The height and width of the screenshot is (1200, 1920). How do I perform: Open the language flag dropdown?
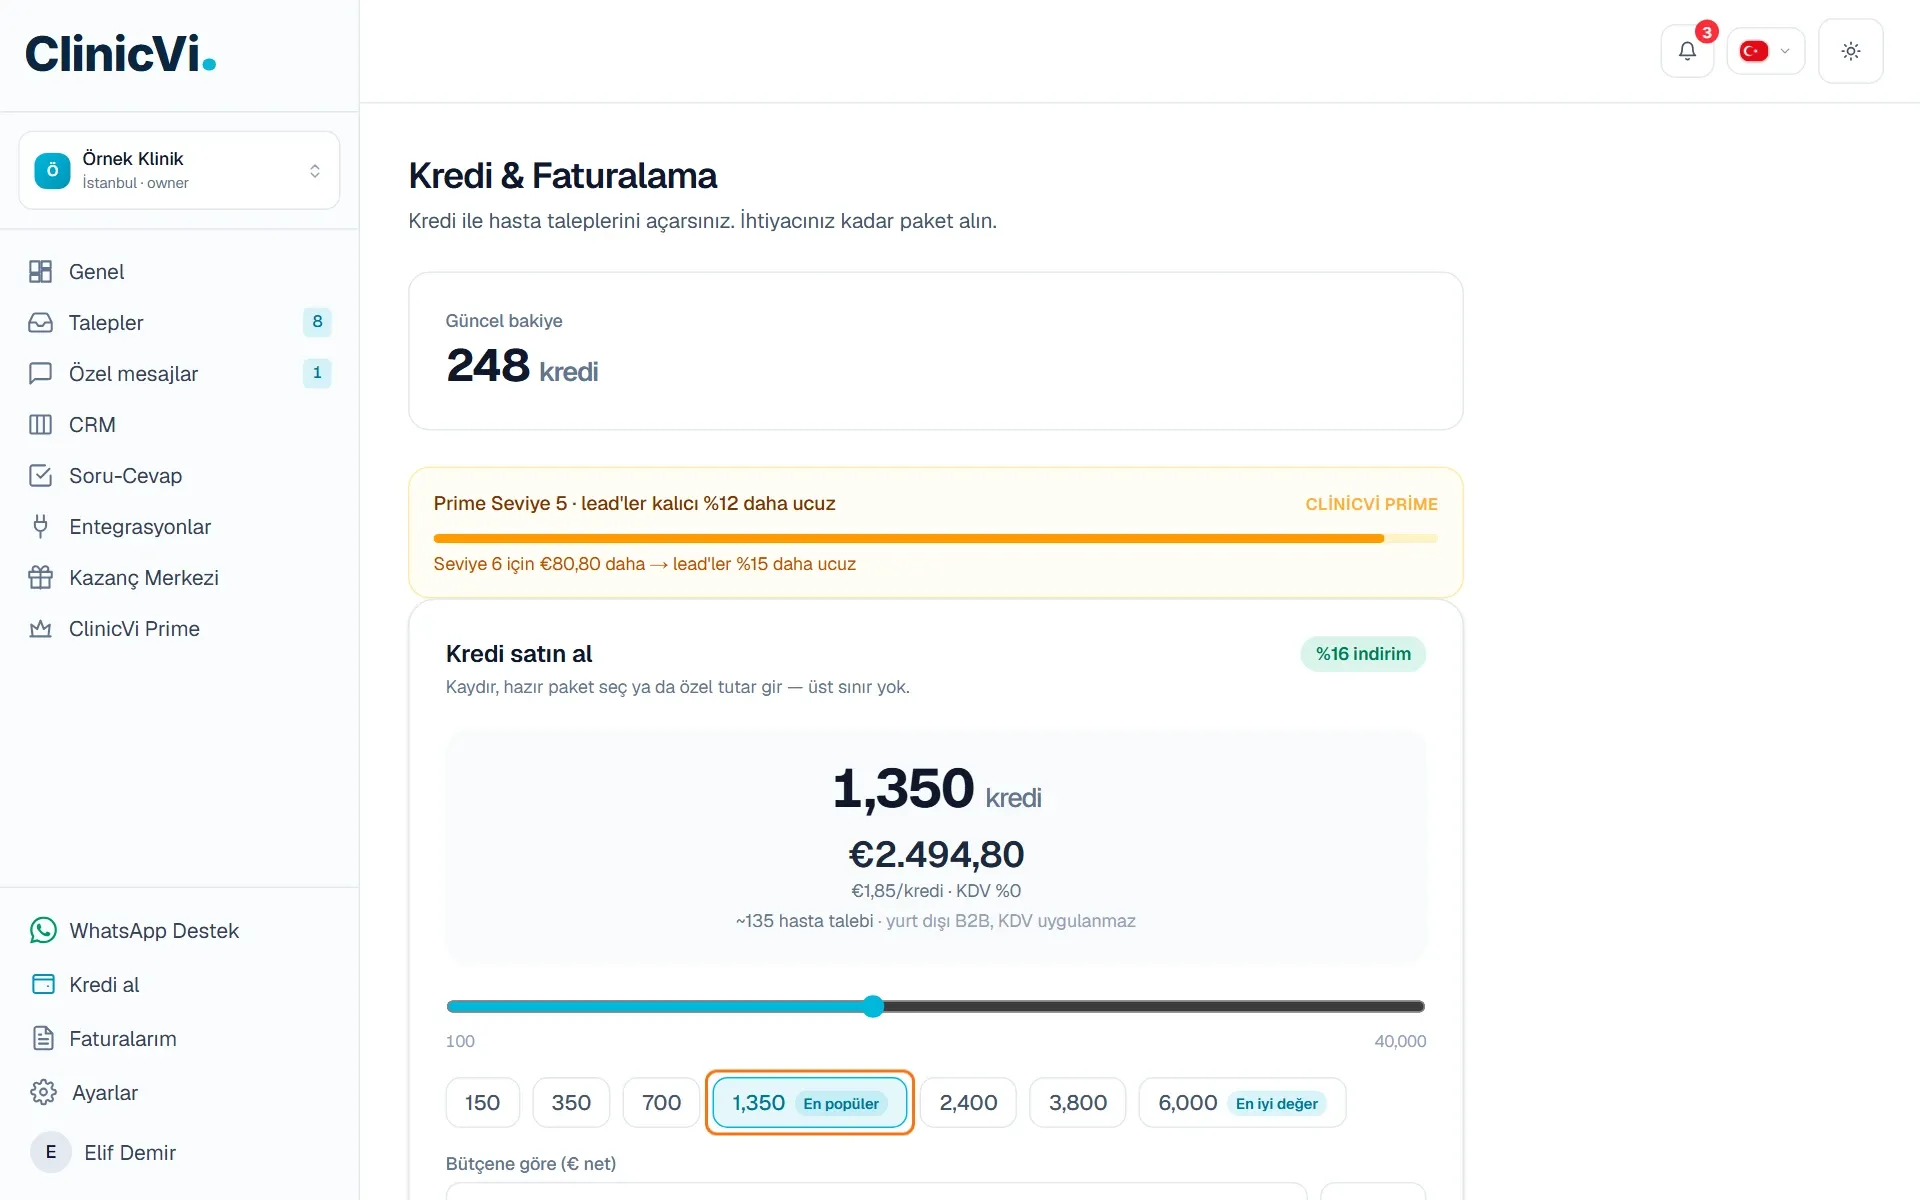pyautogui.click(x=1766, y=51)
